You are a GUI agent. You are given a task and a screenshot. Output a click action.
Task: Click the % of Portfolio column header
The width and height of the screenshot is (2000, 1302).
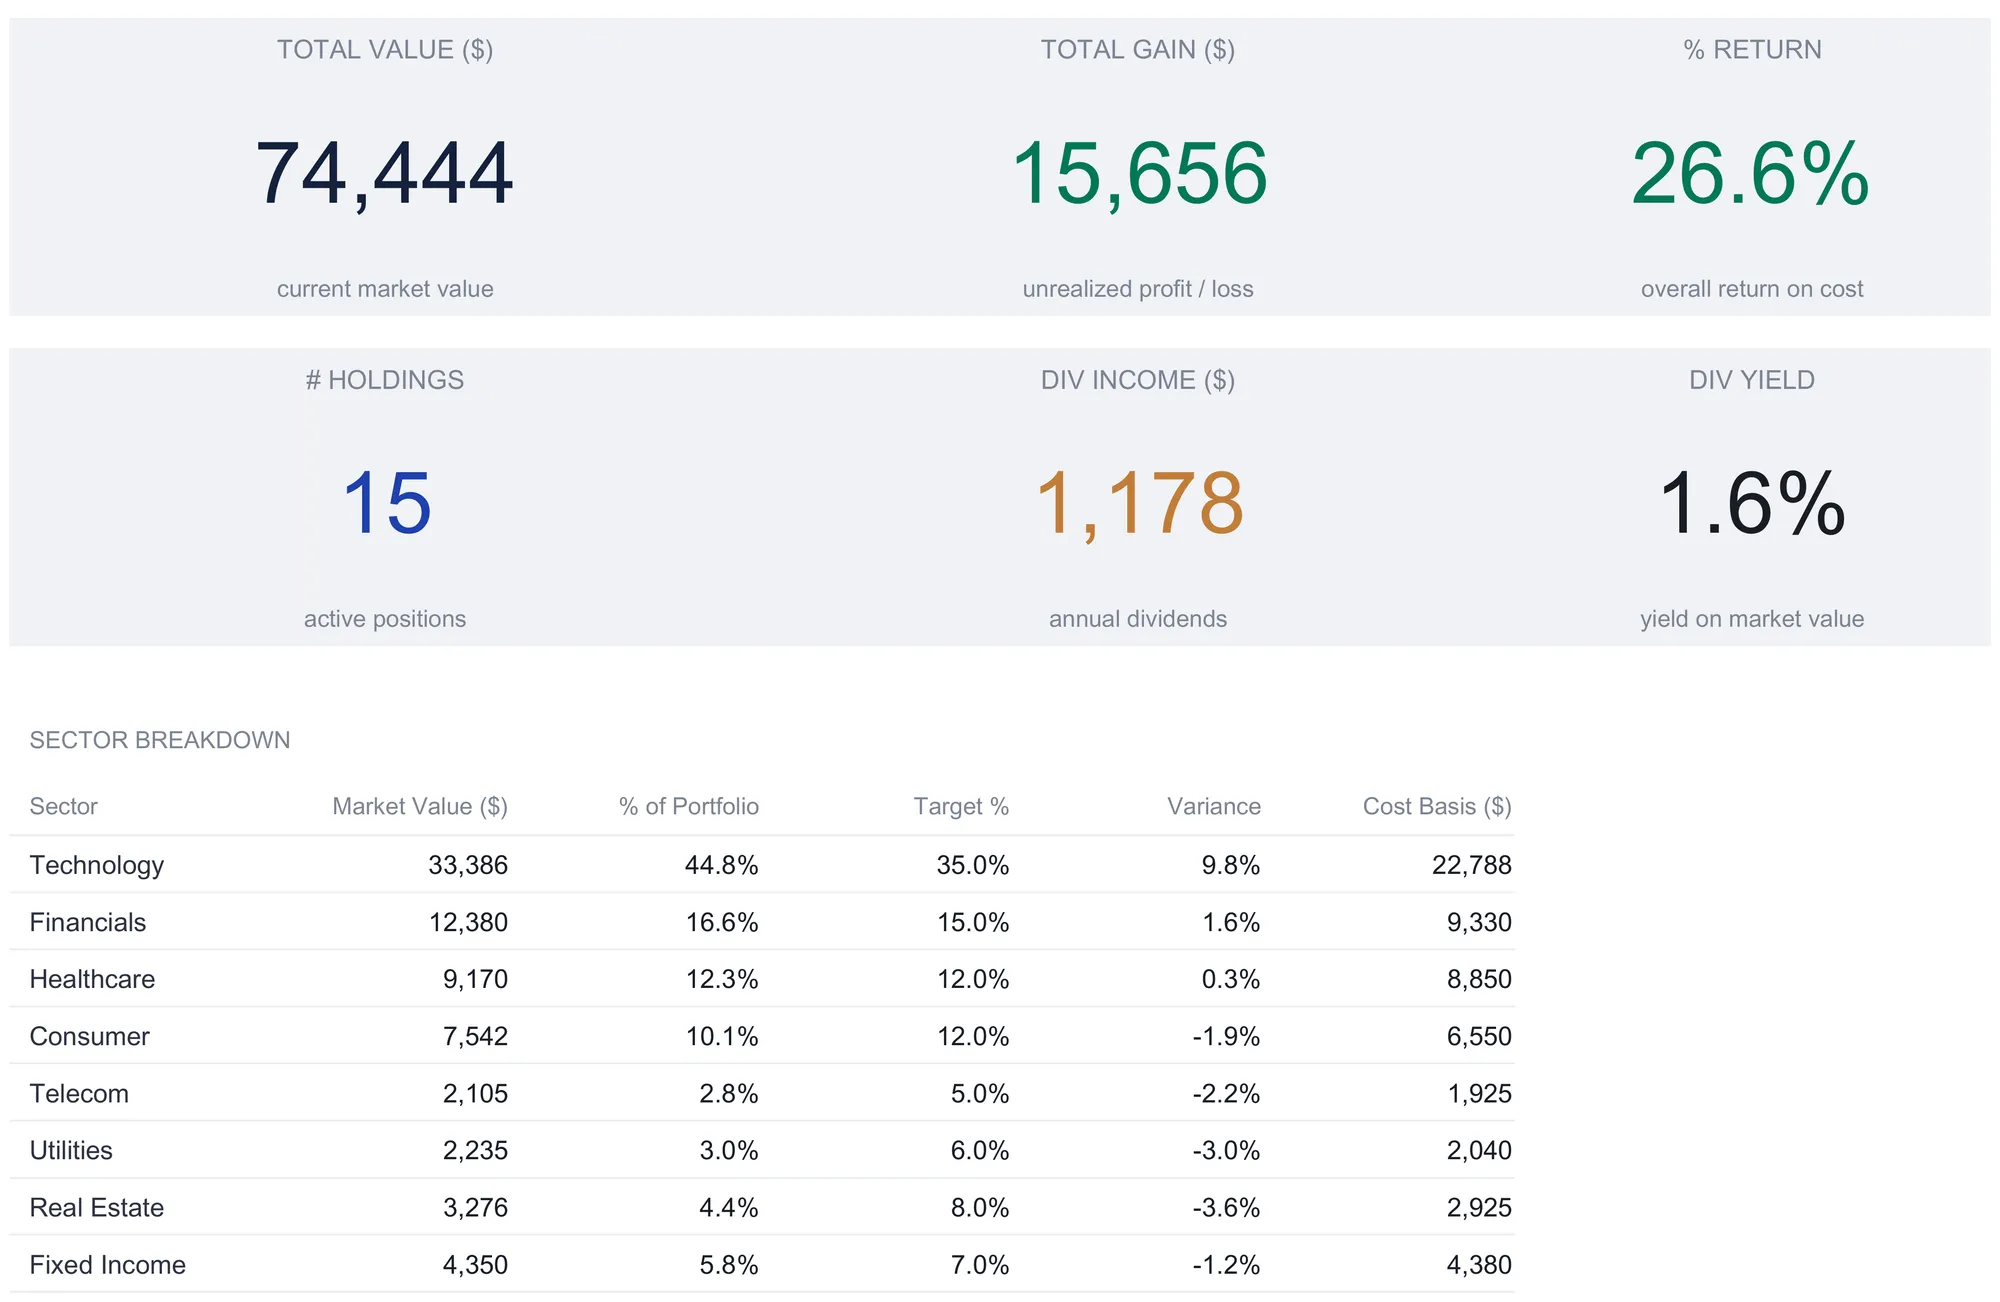(x=689, y=806)
